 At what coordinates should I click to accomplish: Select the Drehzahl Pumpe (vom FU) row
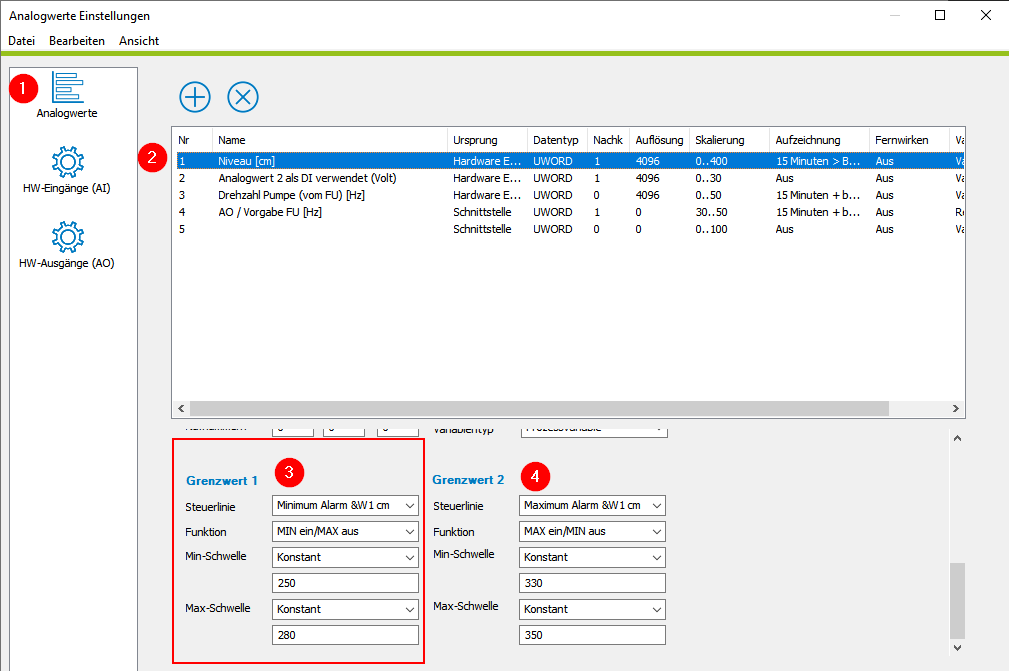pos(570,195)
